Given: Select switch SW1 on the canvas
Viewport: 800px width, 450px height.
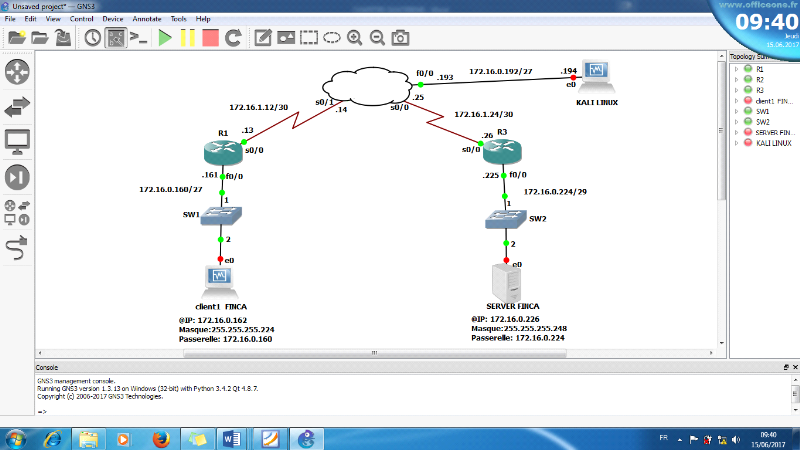Looking at the screenshot, I should (x=221, y=216).
